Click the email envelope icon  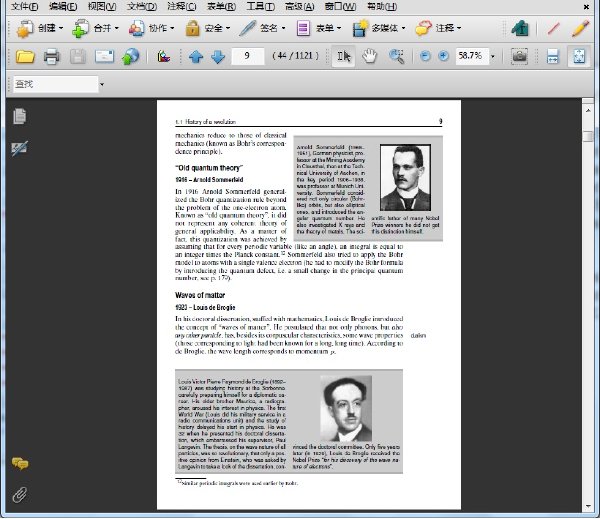tap(104, 57)
